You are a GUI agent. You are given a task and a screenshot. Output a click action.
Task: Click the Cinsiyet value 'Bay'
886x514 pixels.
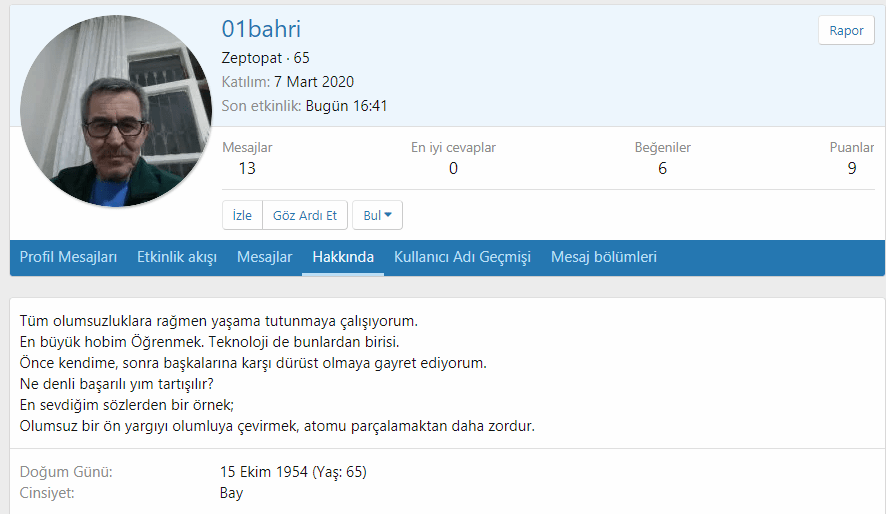point(231,493)
